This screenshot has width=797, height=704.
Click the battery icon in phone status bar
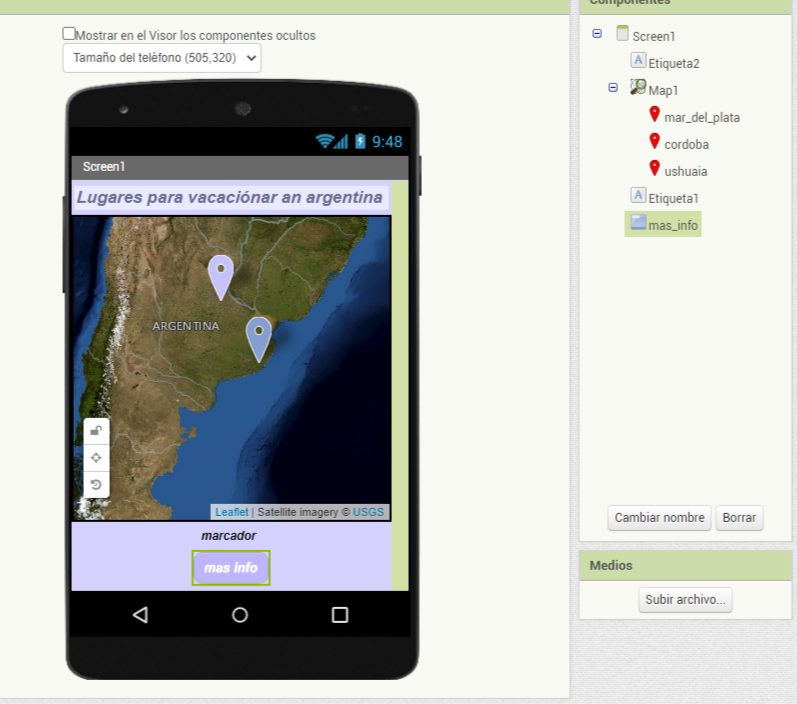click(360, 141)
